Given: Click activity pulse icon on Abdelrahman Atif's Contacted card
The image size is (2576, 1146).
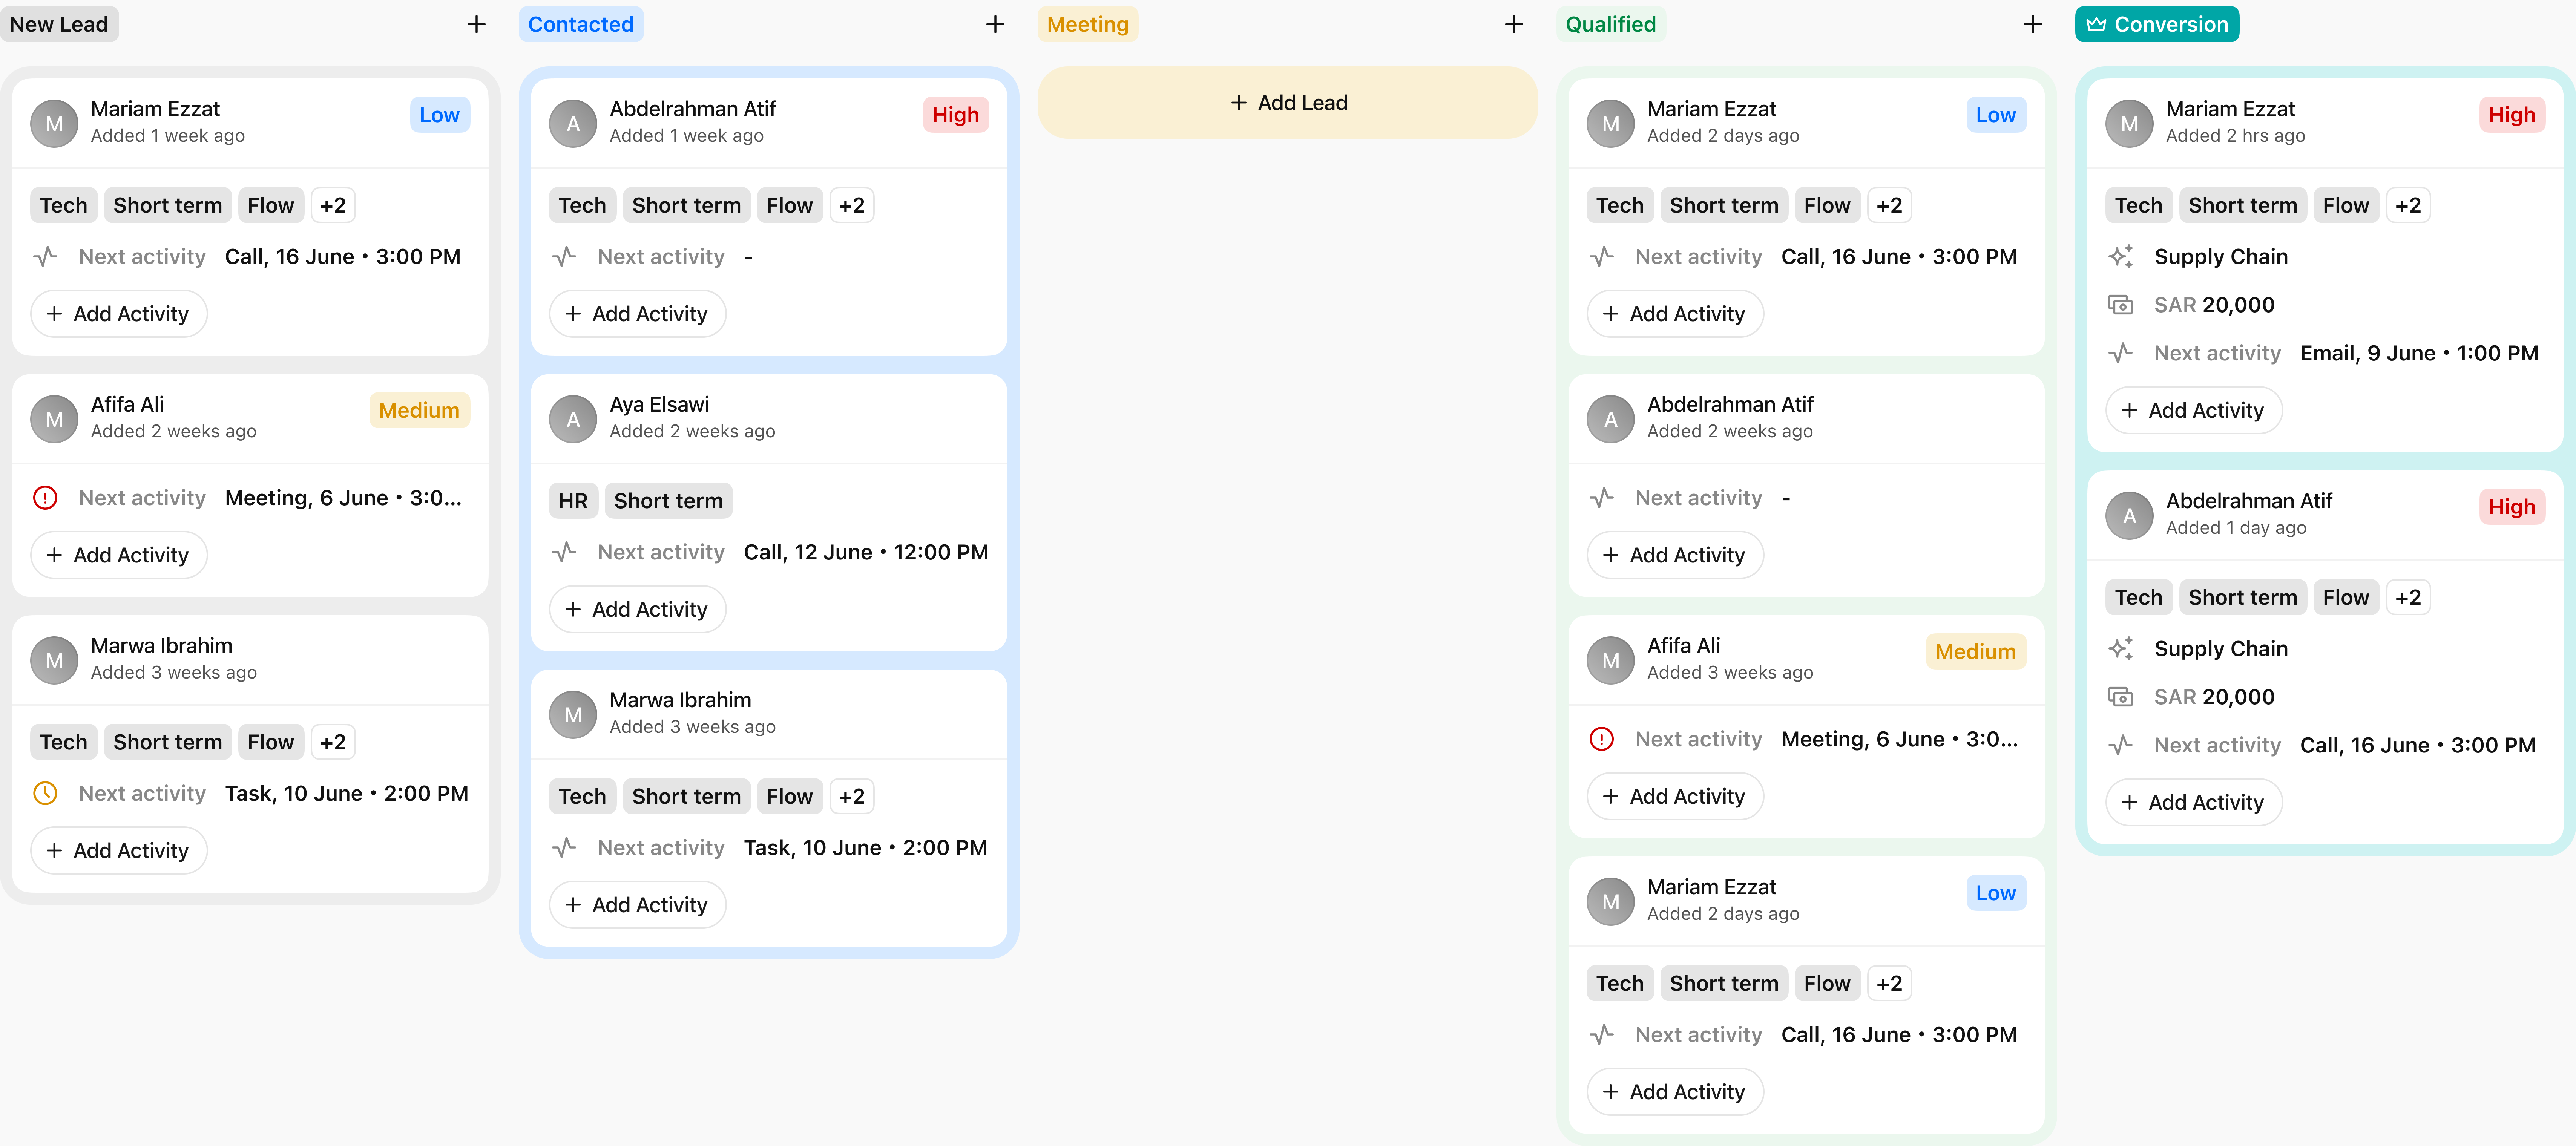Looking at the screenshot, I should [564, 257].
